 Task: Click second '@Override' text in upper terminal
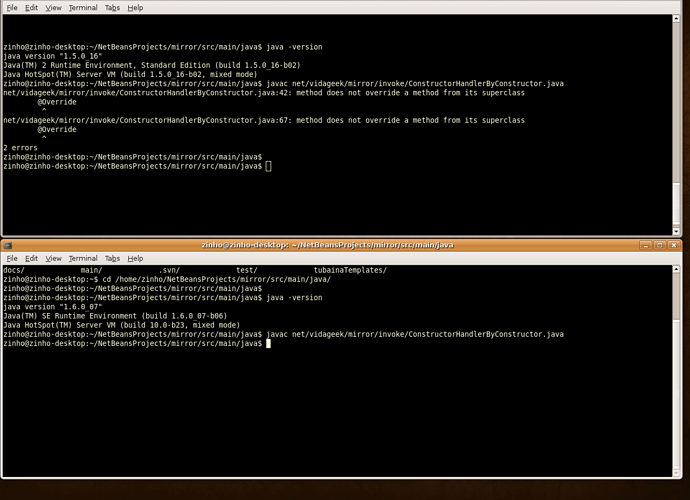point(57,129)
